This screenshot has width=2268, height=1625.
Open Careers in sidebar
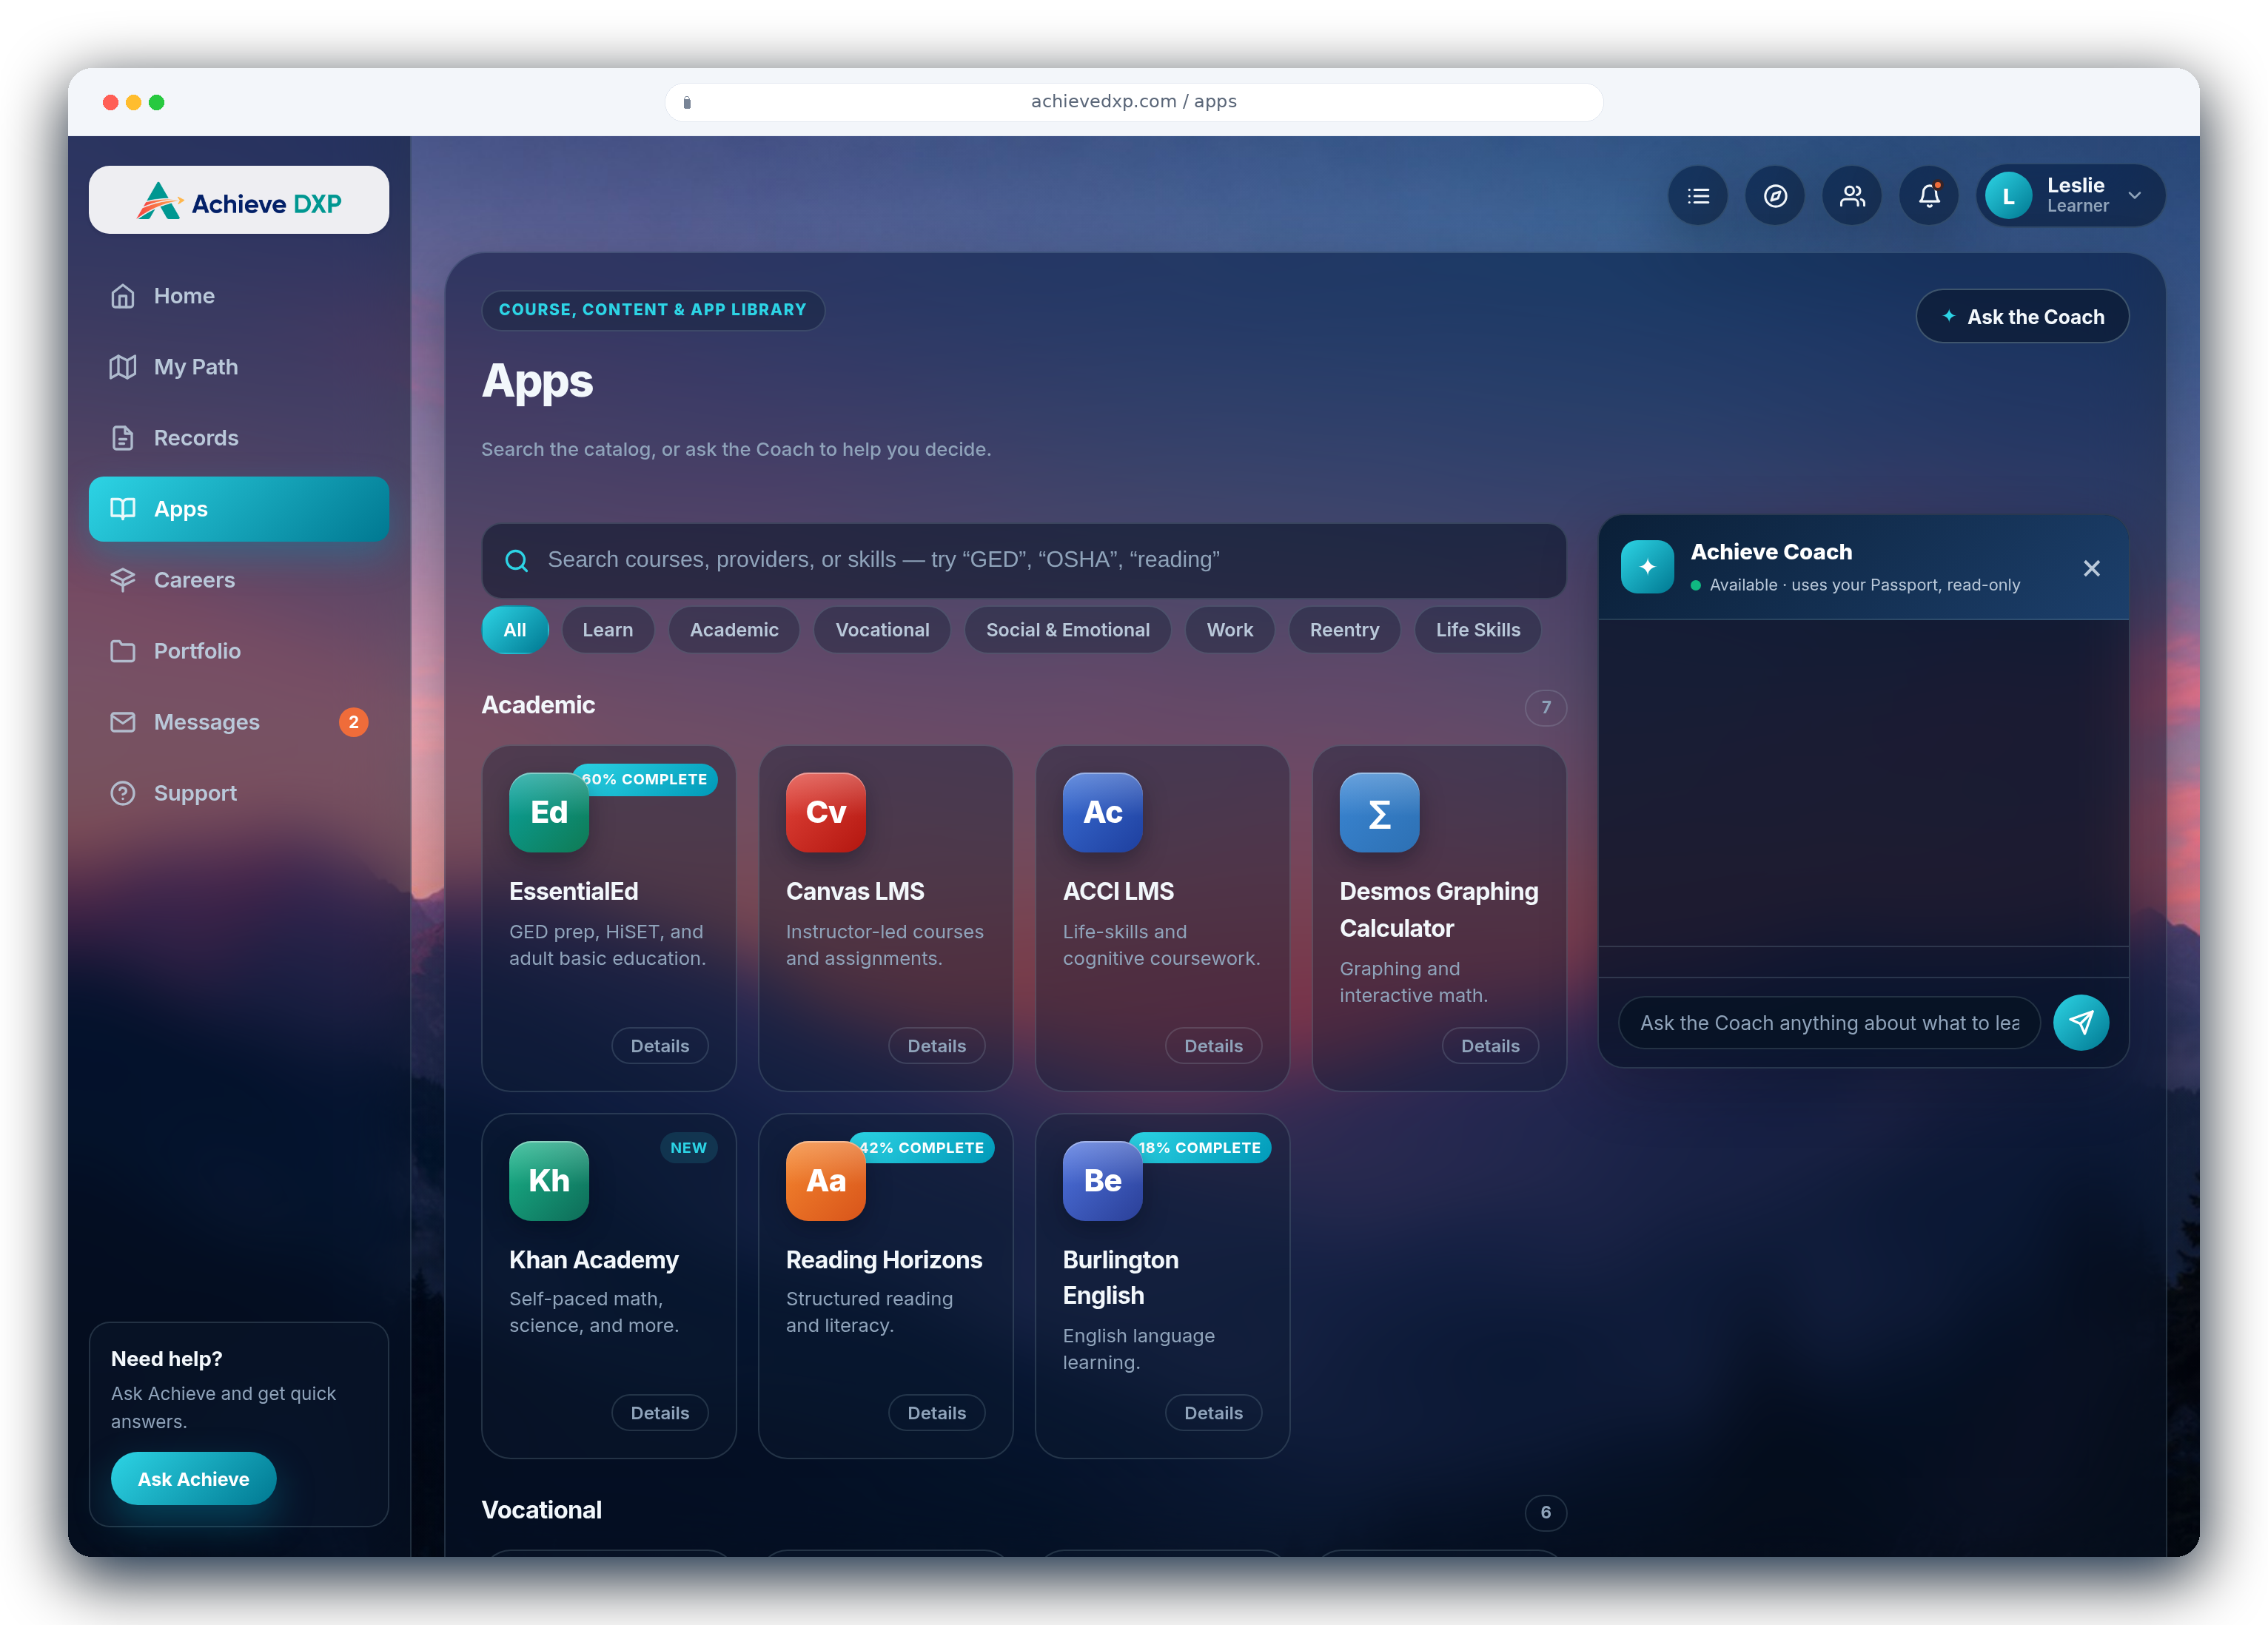239,580
